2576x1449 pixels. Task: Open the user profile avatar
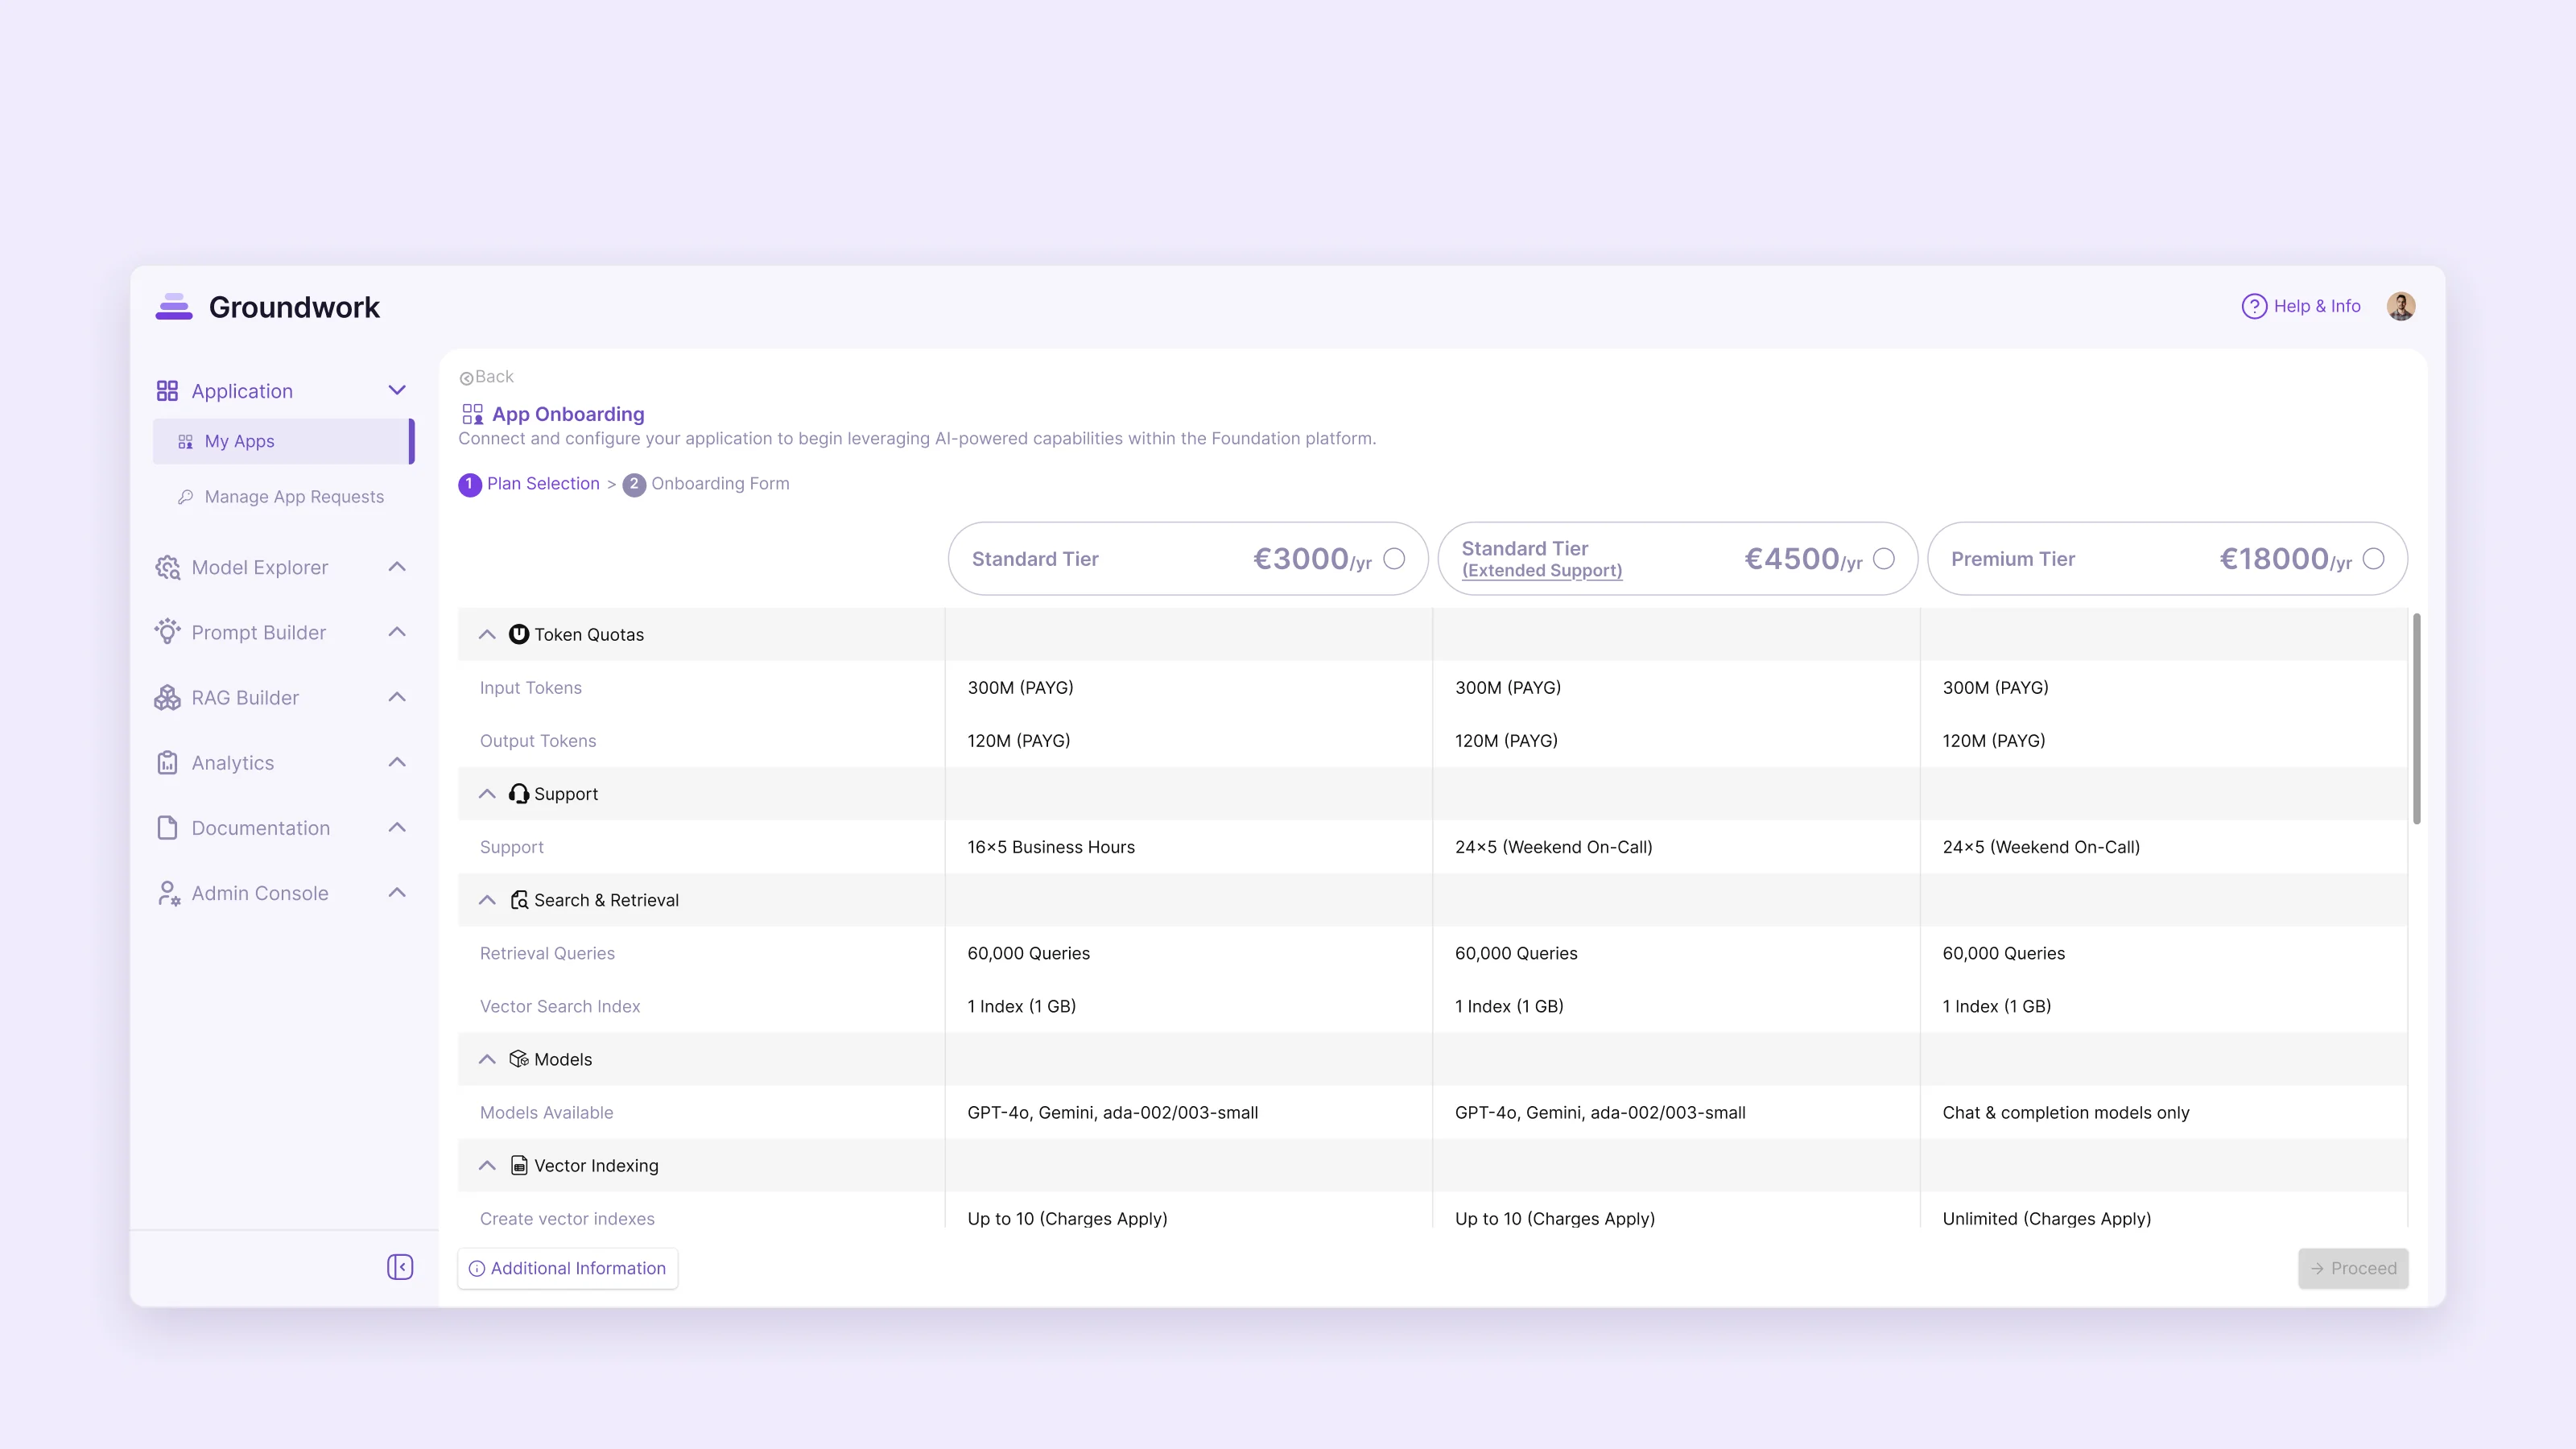2401,306
